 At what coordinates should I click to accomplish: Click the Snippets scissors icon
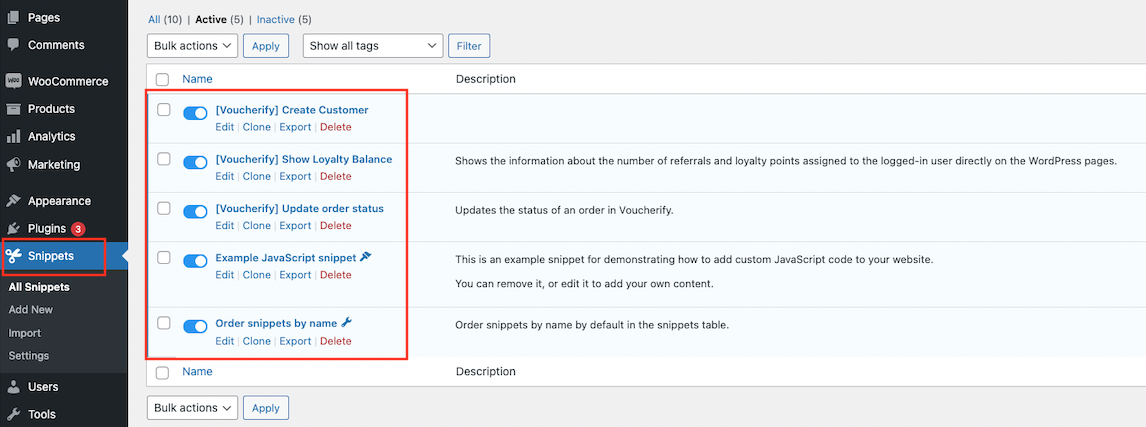(x=13, y=256)
